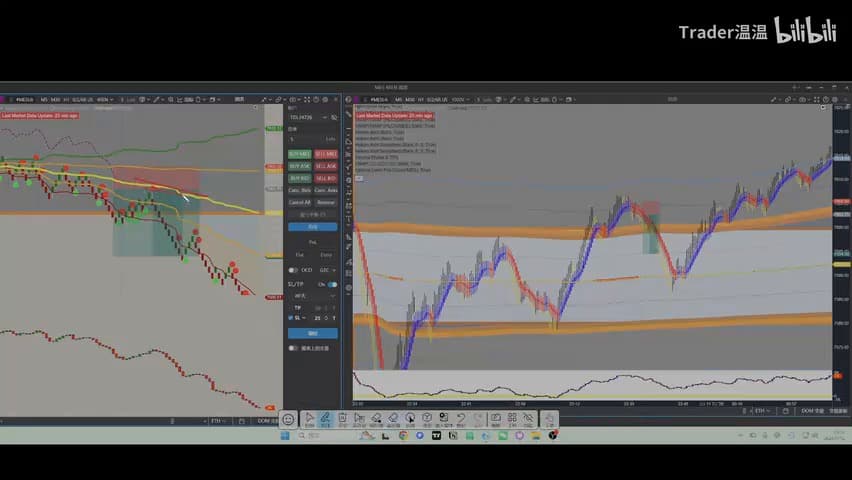
Task: Open the black TT app on taskbar
Action: click(436, 435)
